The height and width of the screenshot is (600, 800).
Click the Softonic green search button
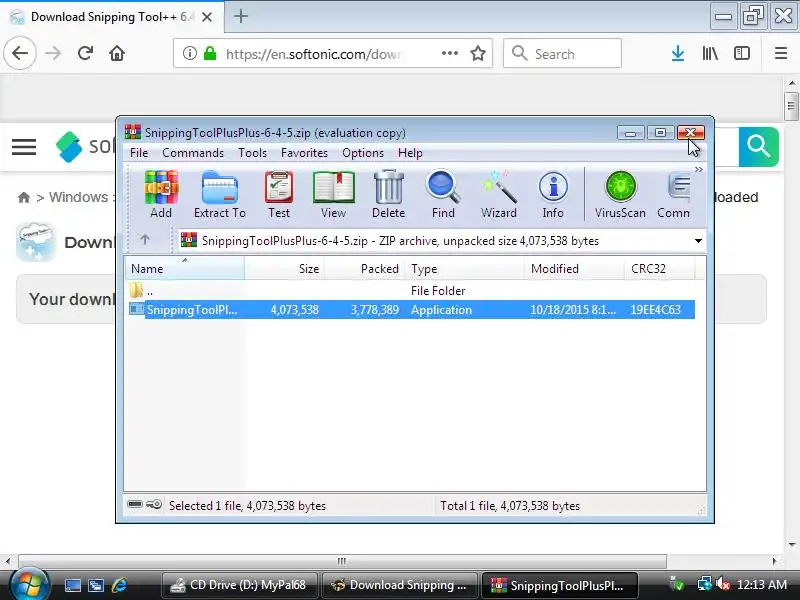pyautogui.click(x=759, y=147)
